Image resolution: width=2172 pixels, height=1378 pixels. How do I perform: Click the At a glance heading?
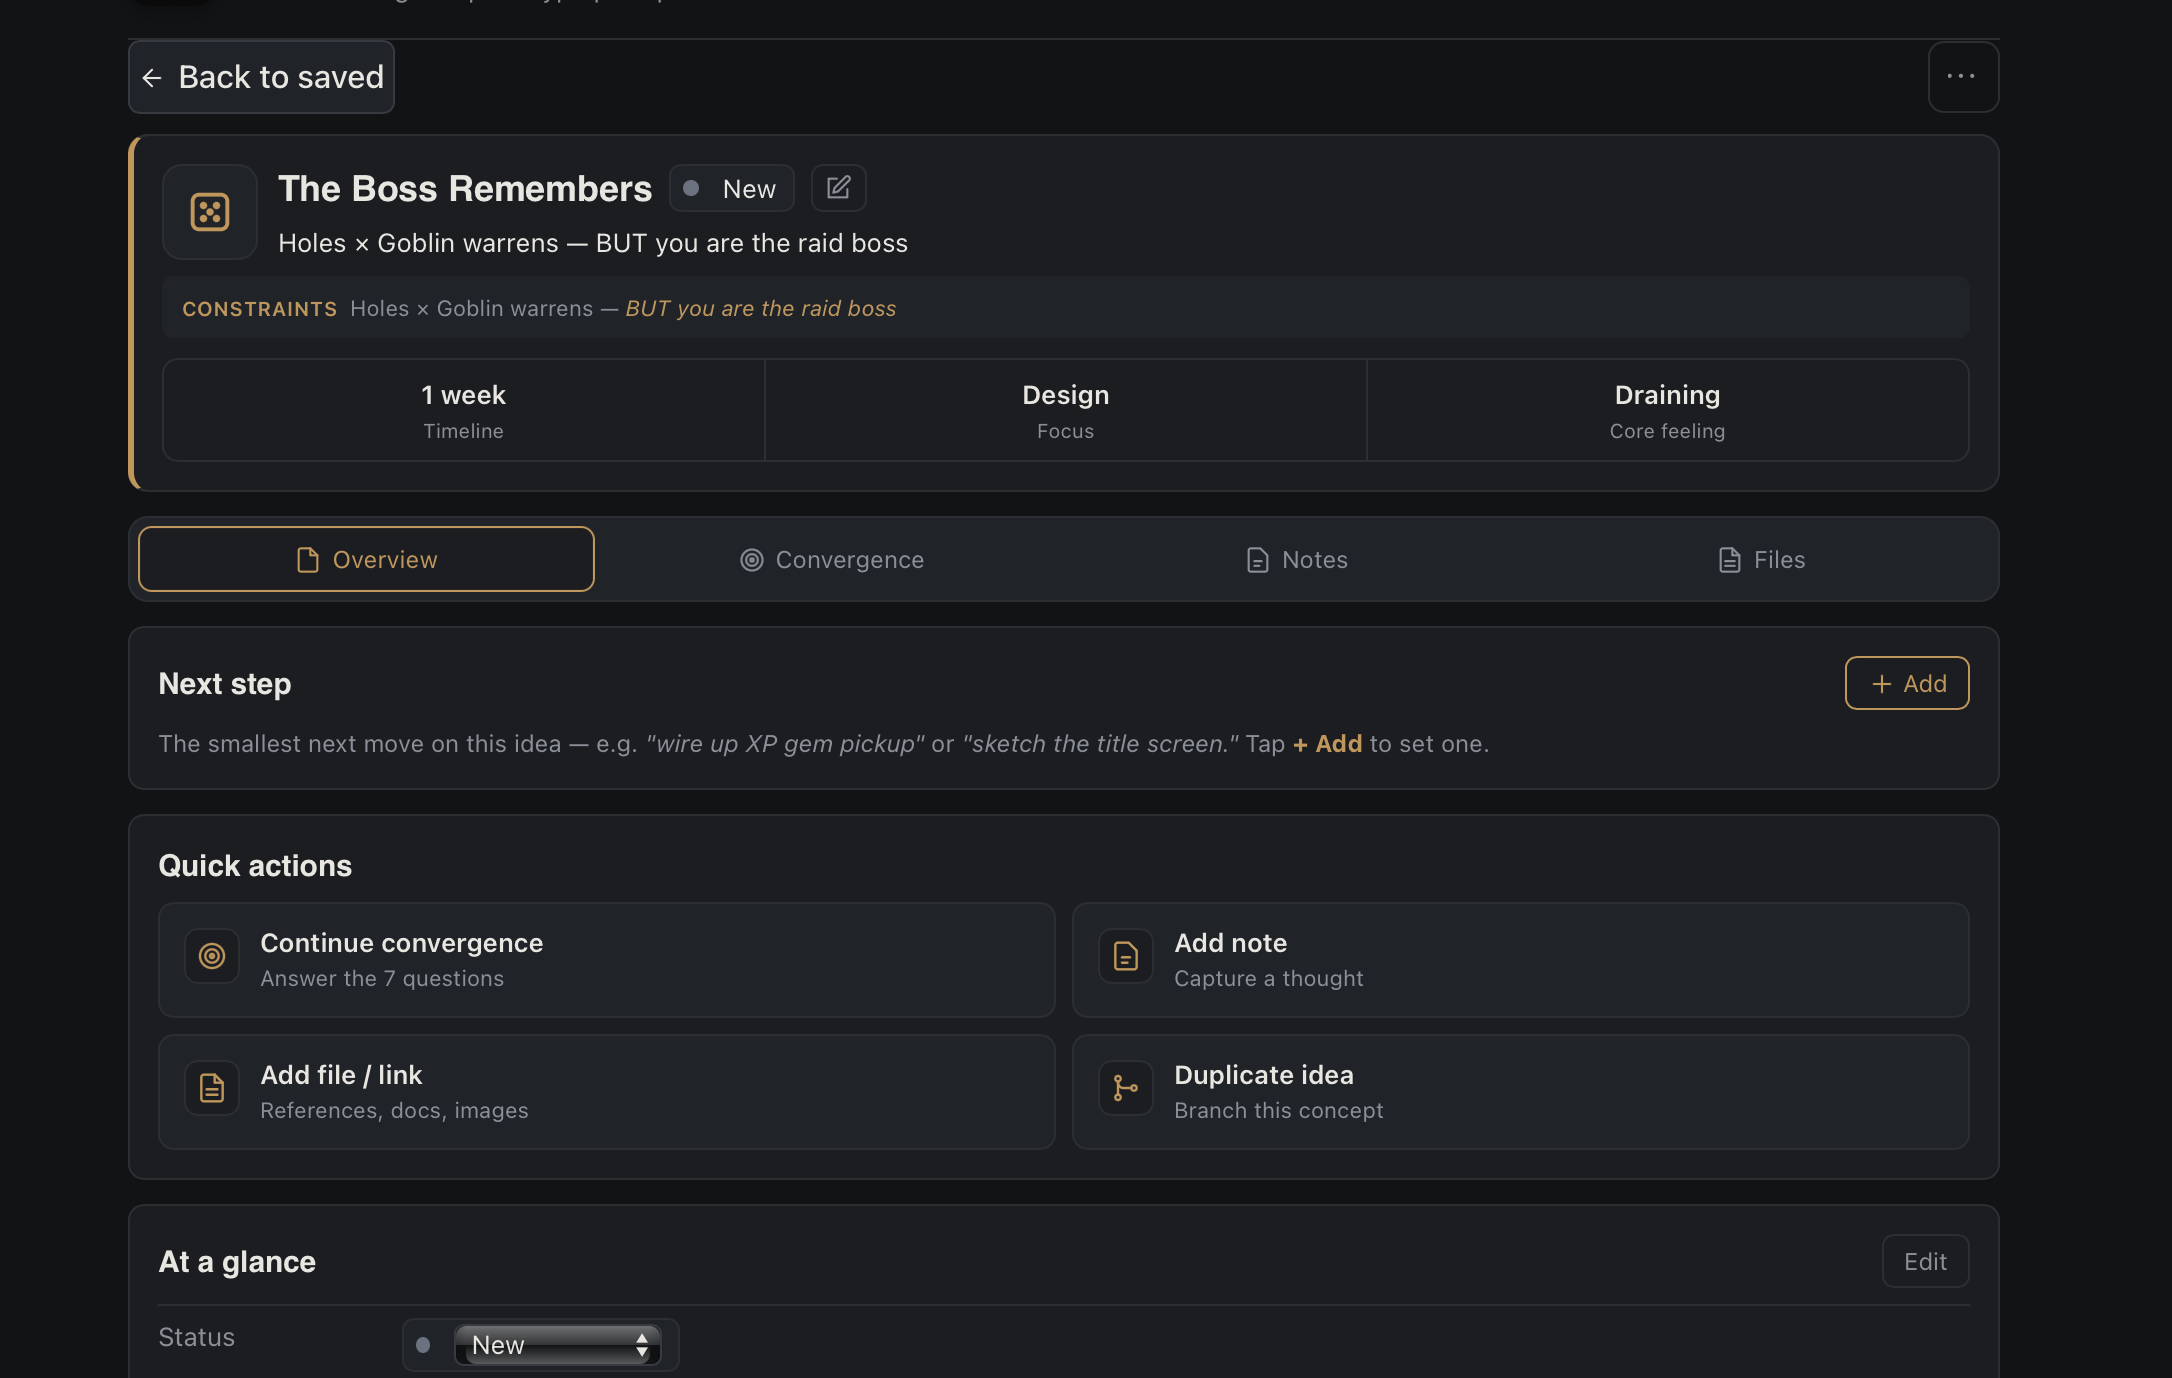[x=237, y=1261]
